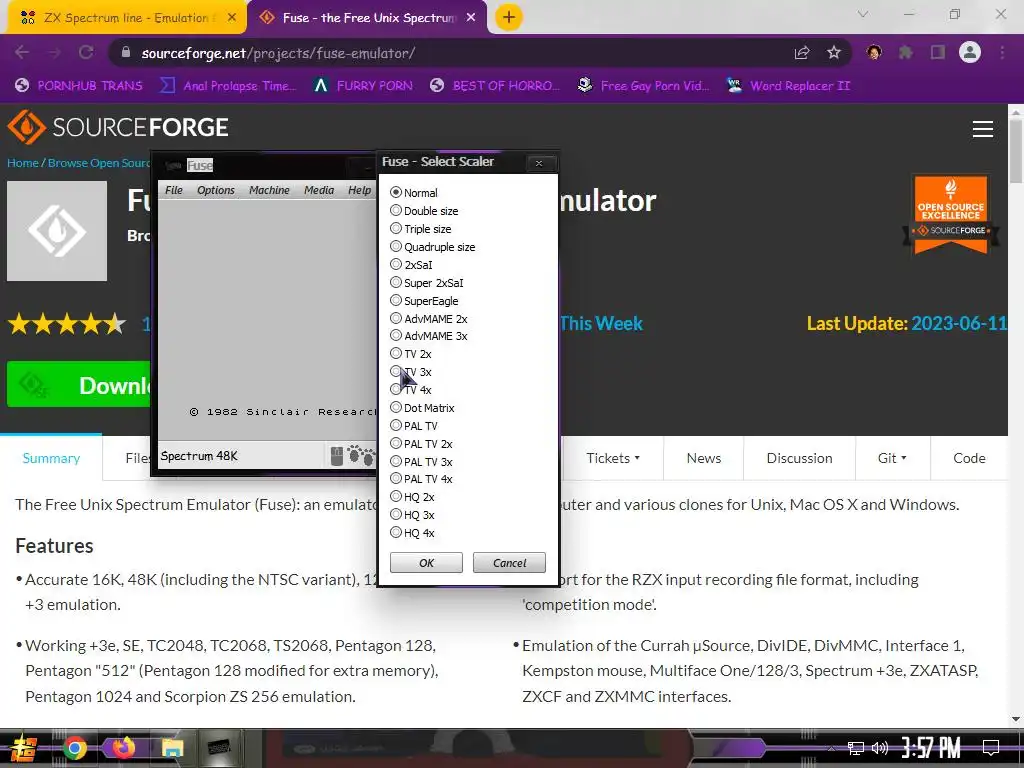
Task: Open the Machine menu in Fuse
Action: click(269, 190)
